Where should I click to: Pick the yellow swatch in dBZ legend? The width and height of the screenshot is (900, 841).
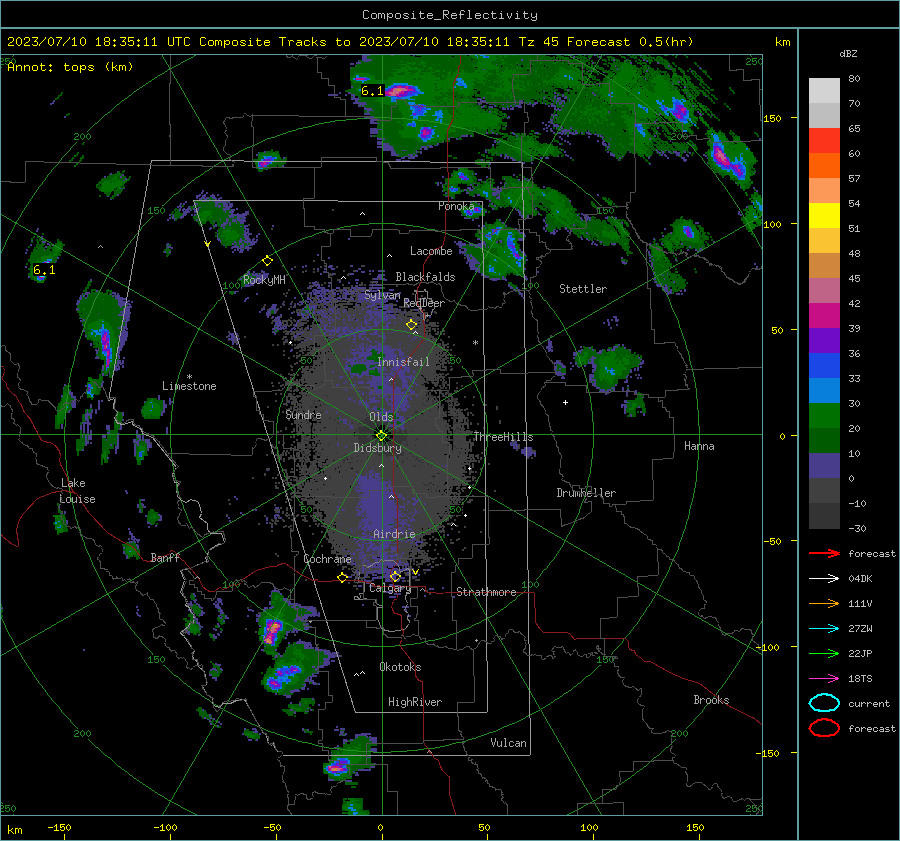click(x=824, y=216)
